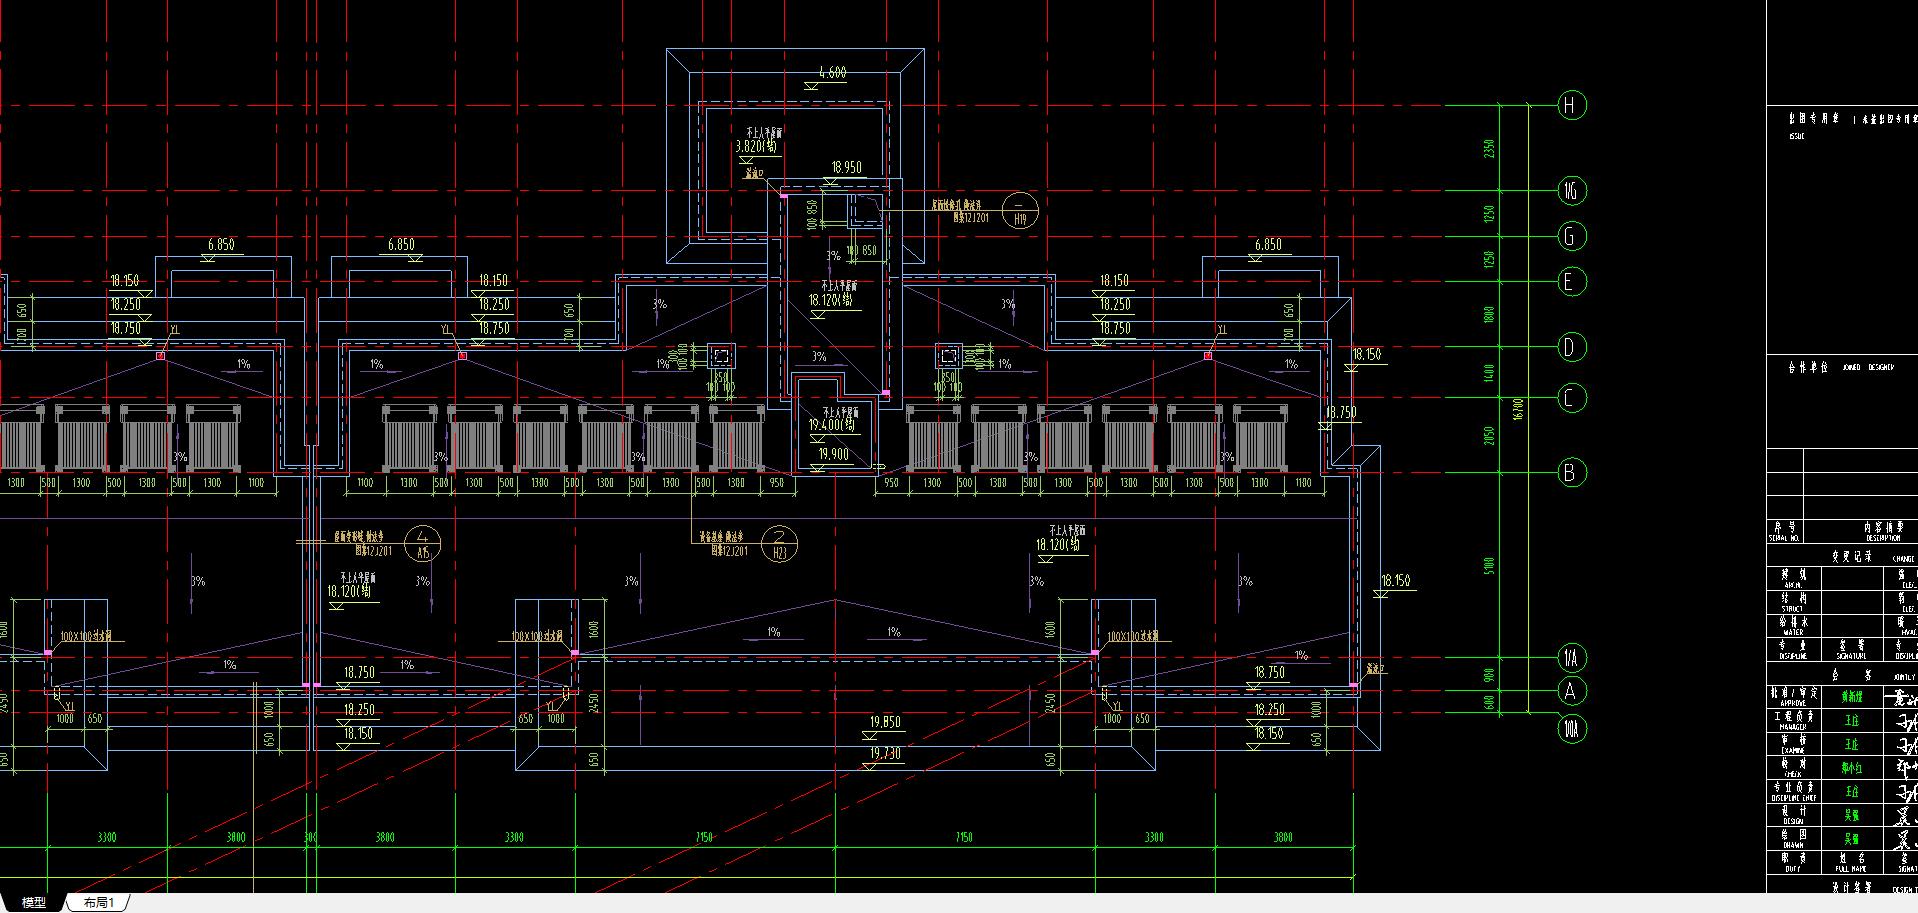
Task: Click the 变更记录 CHANGE heading
Action: (1872, 558)
